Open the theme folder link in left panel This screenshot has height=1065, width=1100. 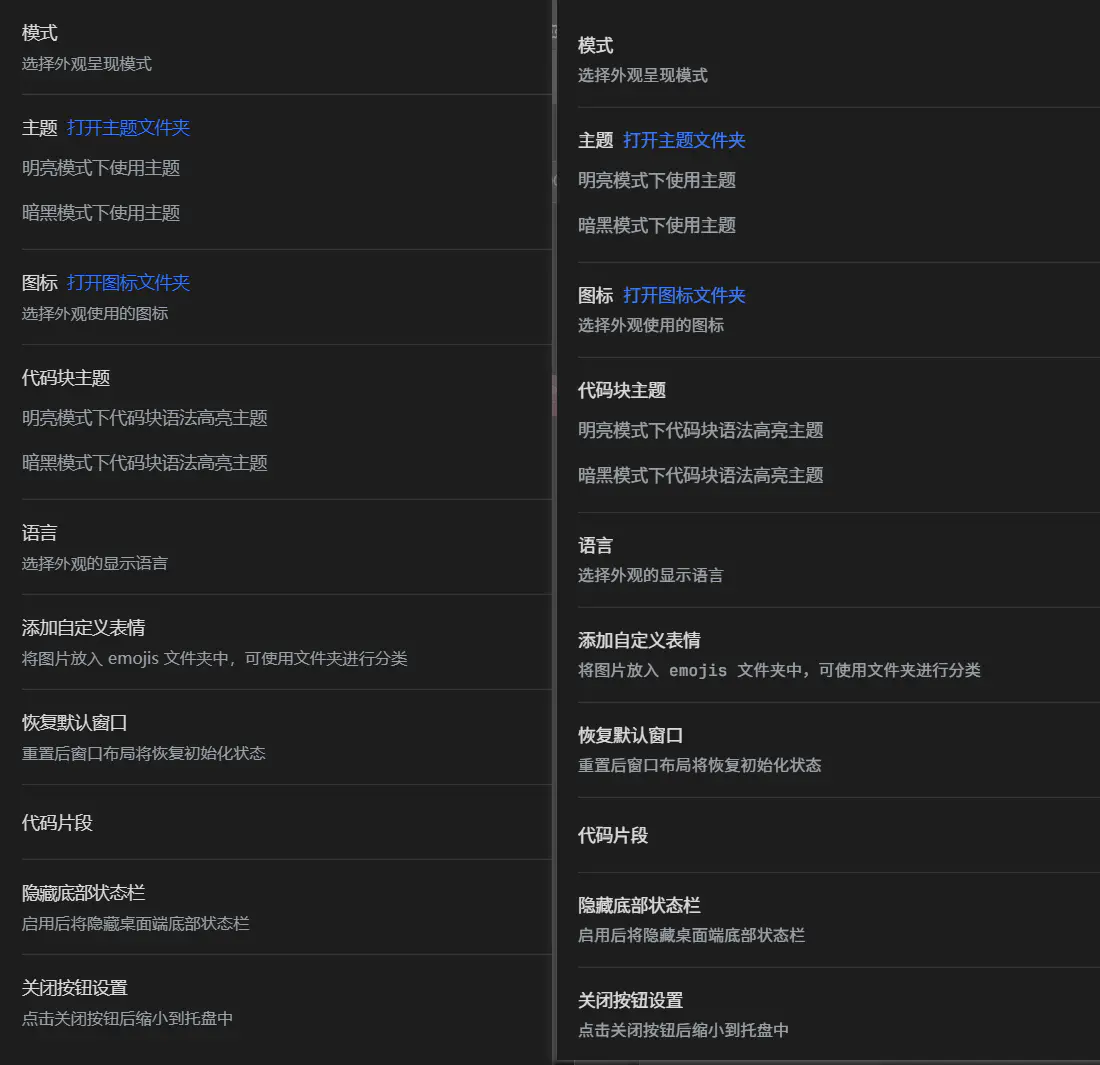pos(127,127)
